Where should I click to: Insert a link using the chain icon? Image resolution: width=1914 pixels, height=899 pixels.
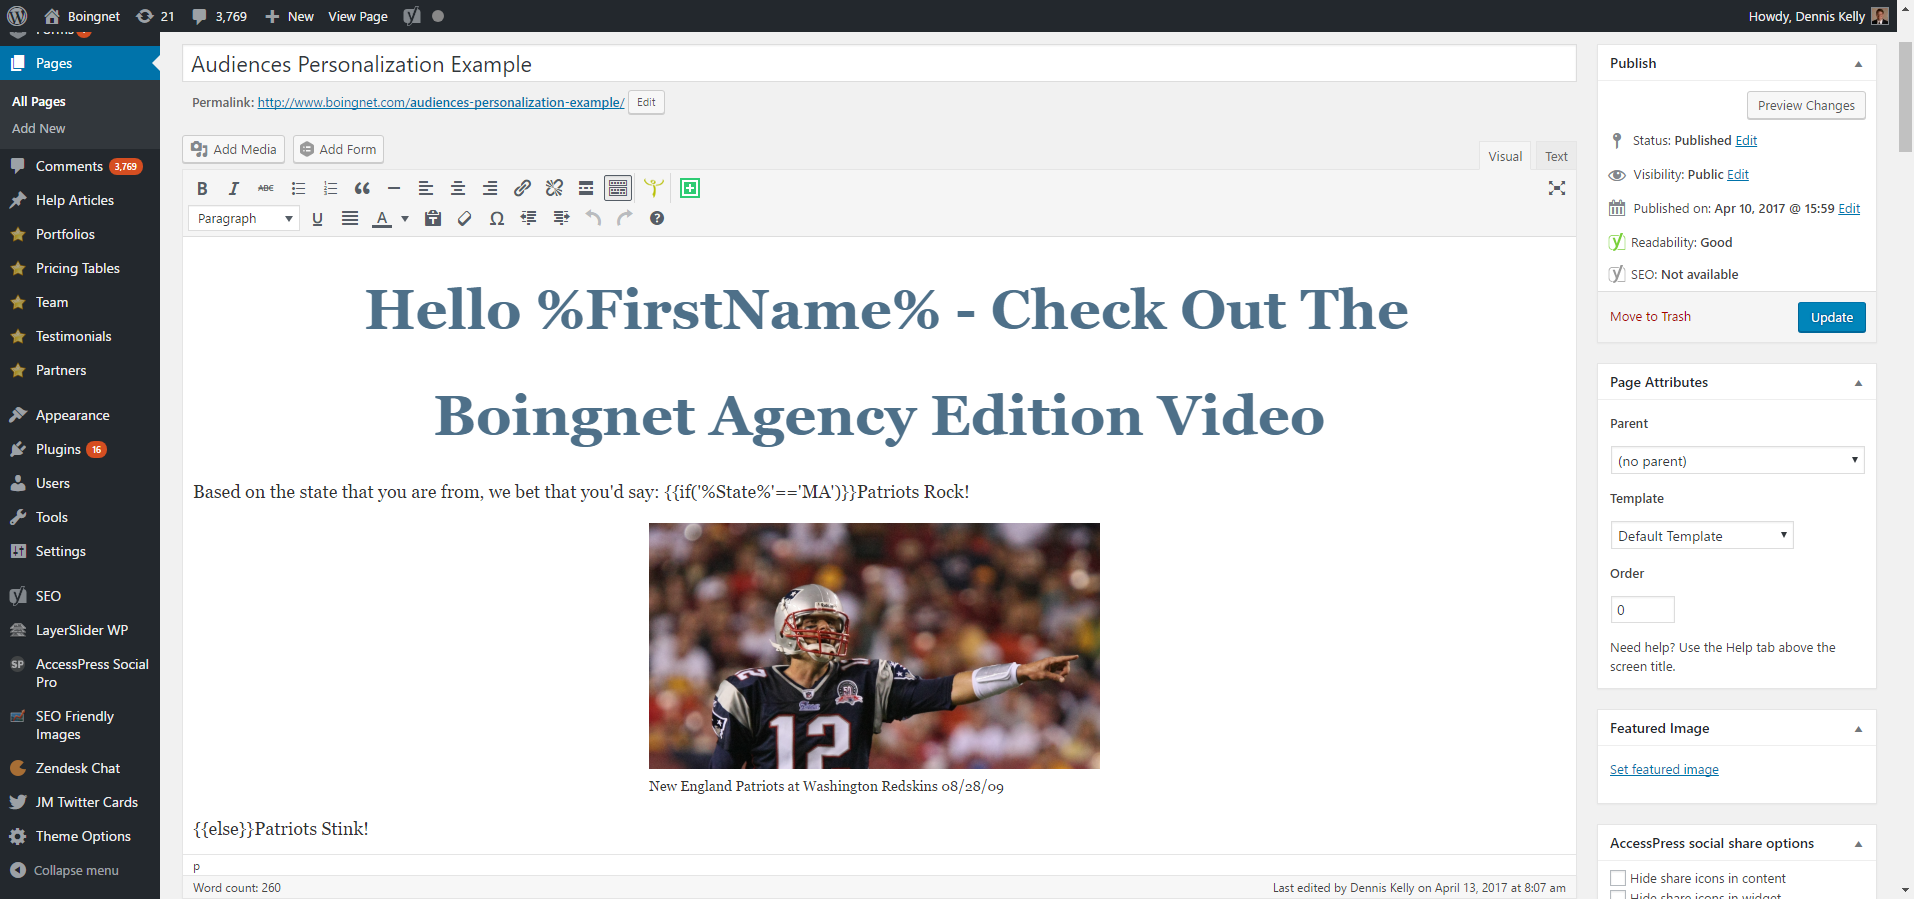tap(522, 188)
